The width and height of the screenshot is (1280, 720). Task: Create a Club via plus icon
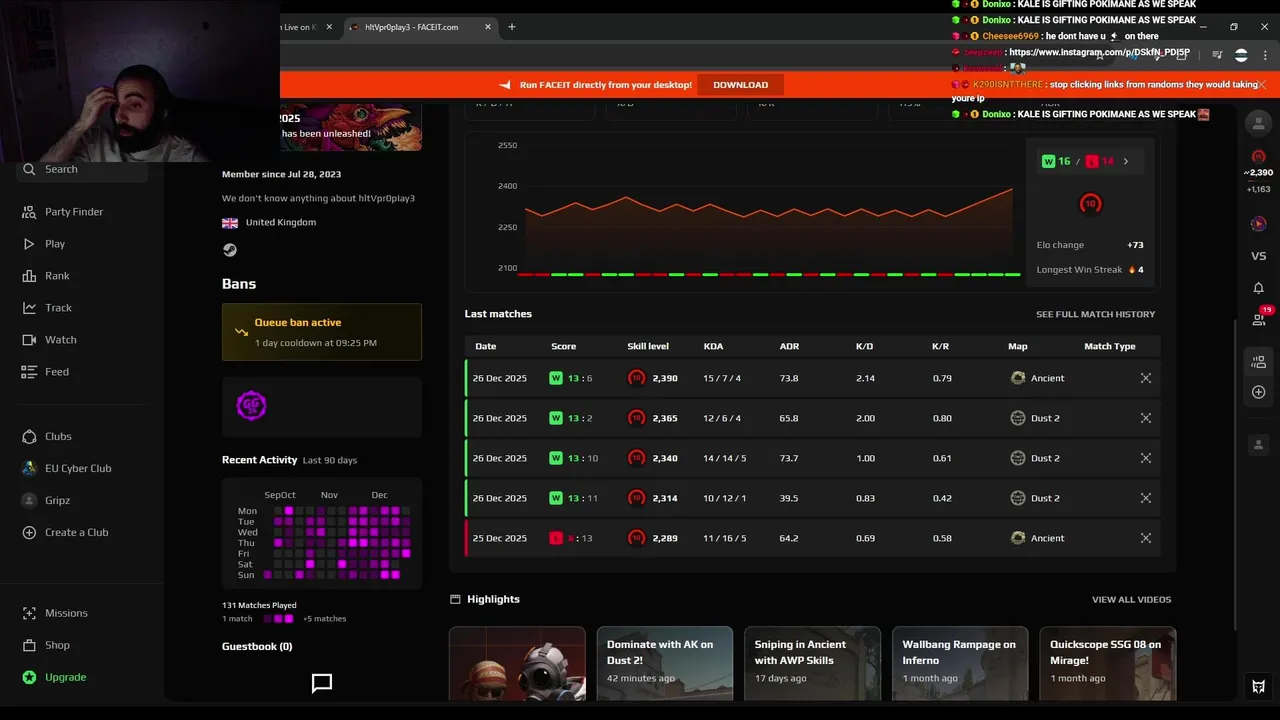click(x=29, y=532)
